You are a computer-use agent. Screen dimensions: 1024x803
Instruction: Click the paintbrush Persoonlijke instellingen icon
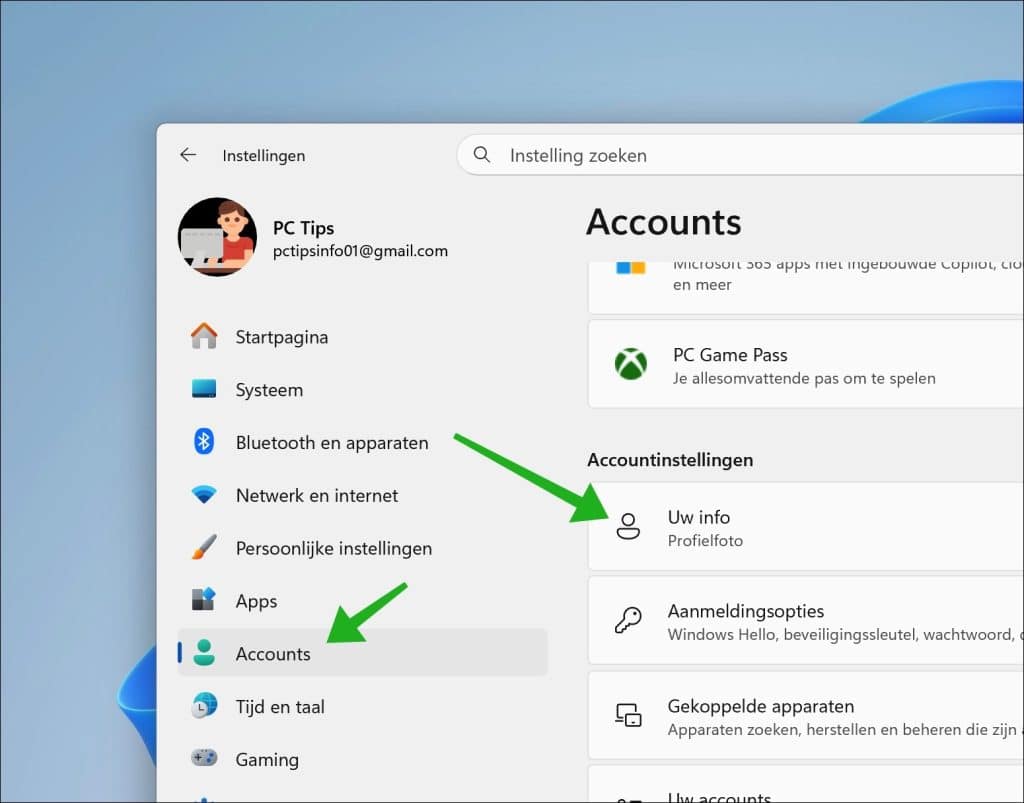[204, 548]
